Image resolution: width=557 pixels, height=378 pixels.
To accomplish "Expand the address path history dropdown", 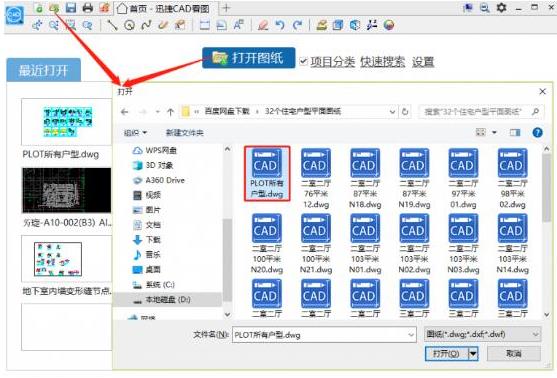I will 392,112.
